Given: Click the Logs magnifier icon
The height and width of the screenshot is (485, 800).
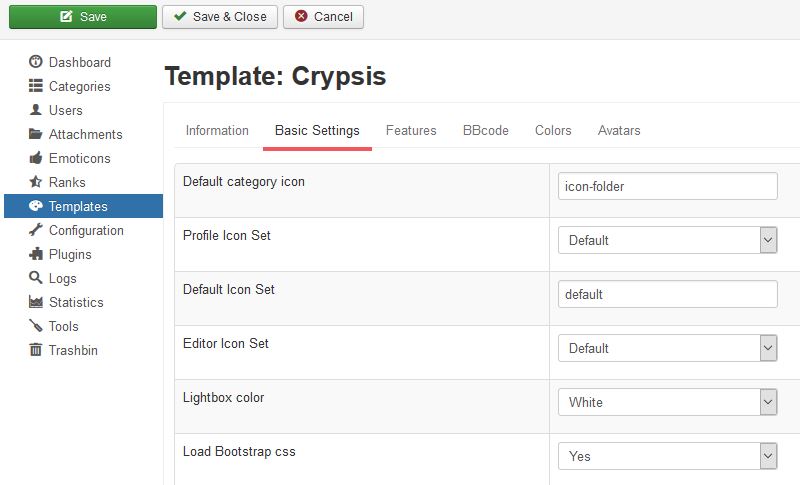Looking at the screenshot, I should tap(36, 278).
